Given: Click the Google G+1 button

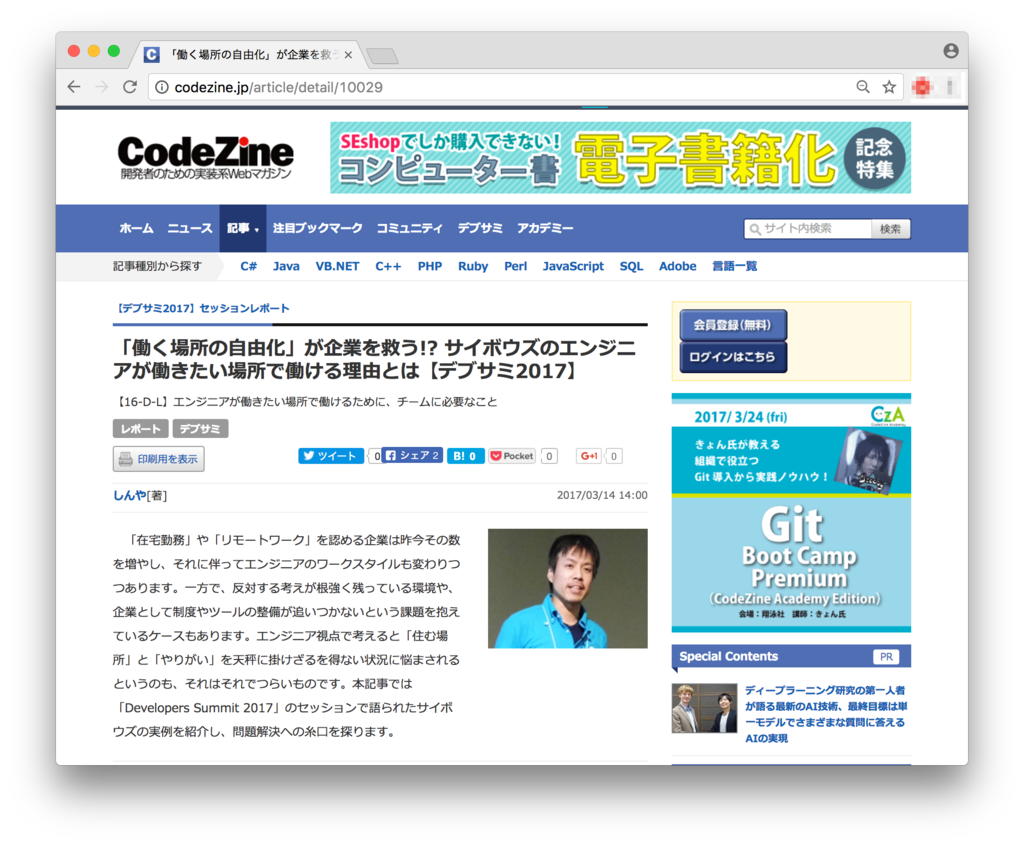Looking at the screenshot, I should click(588, 456).
